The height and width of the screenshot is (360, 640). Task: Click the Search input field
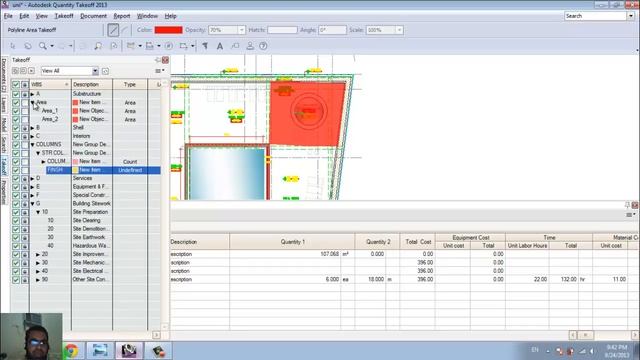click(x=596, y=16)
